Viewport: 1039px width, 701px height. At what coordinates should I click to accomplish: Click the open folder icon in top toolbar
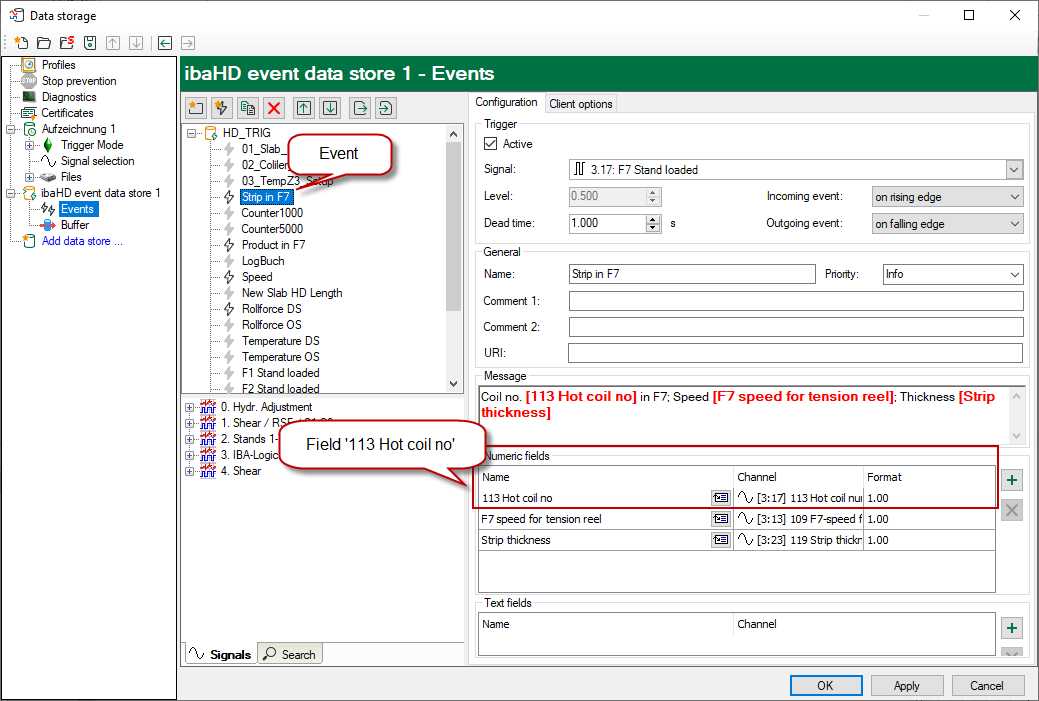click(x=44, y=43)
